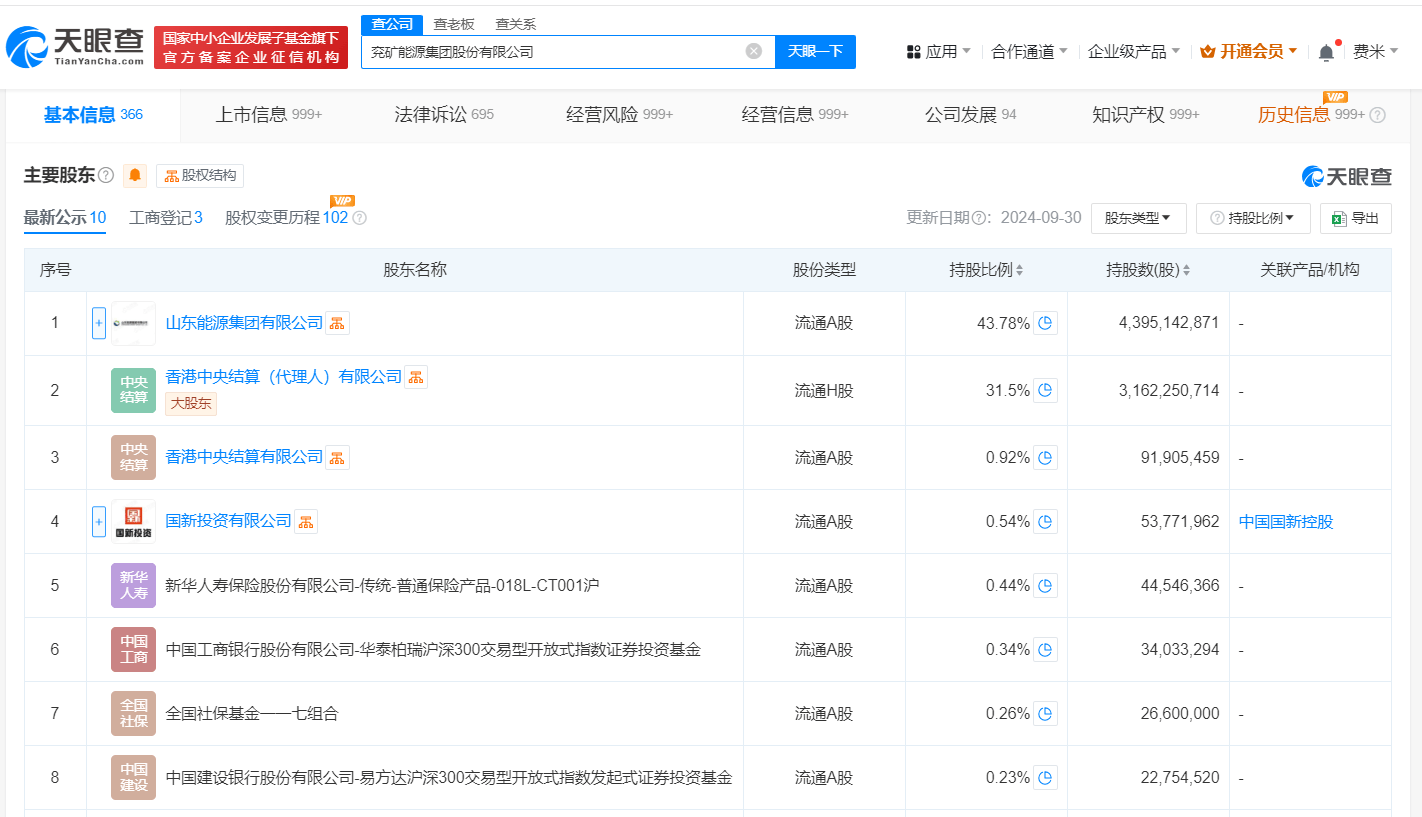Viewport: 1422px width, 817px height.
Task: Switch to 公司发展 tab
Action: pos(970,115)
